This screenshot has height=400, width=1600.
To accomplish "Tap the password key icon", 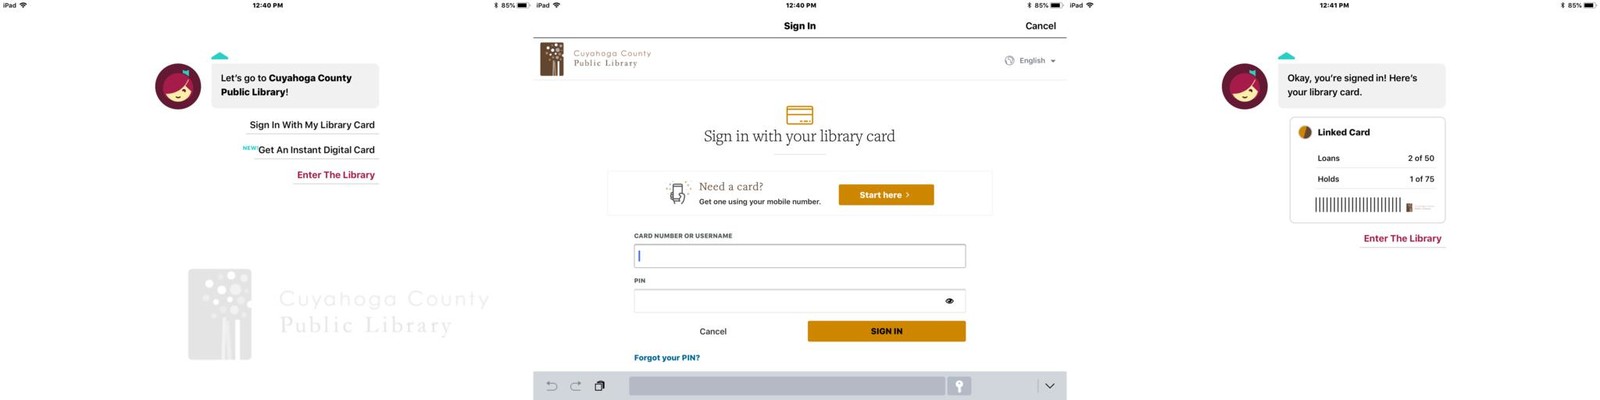I will (959, 386).
